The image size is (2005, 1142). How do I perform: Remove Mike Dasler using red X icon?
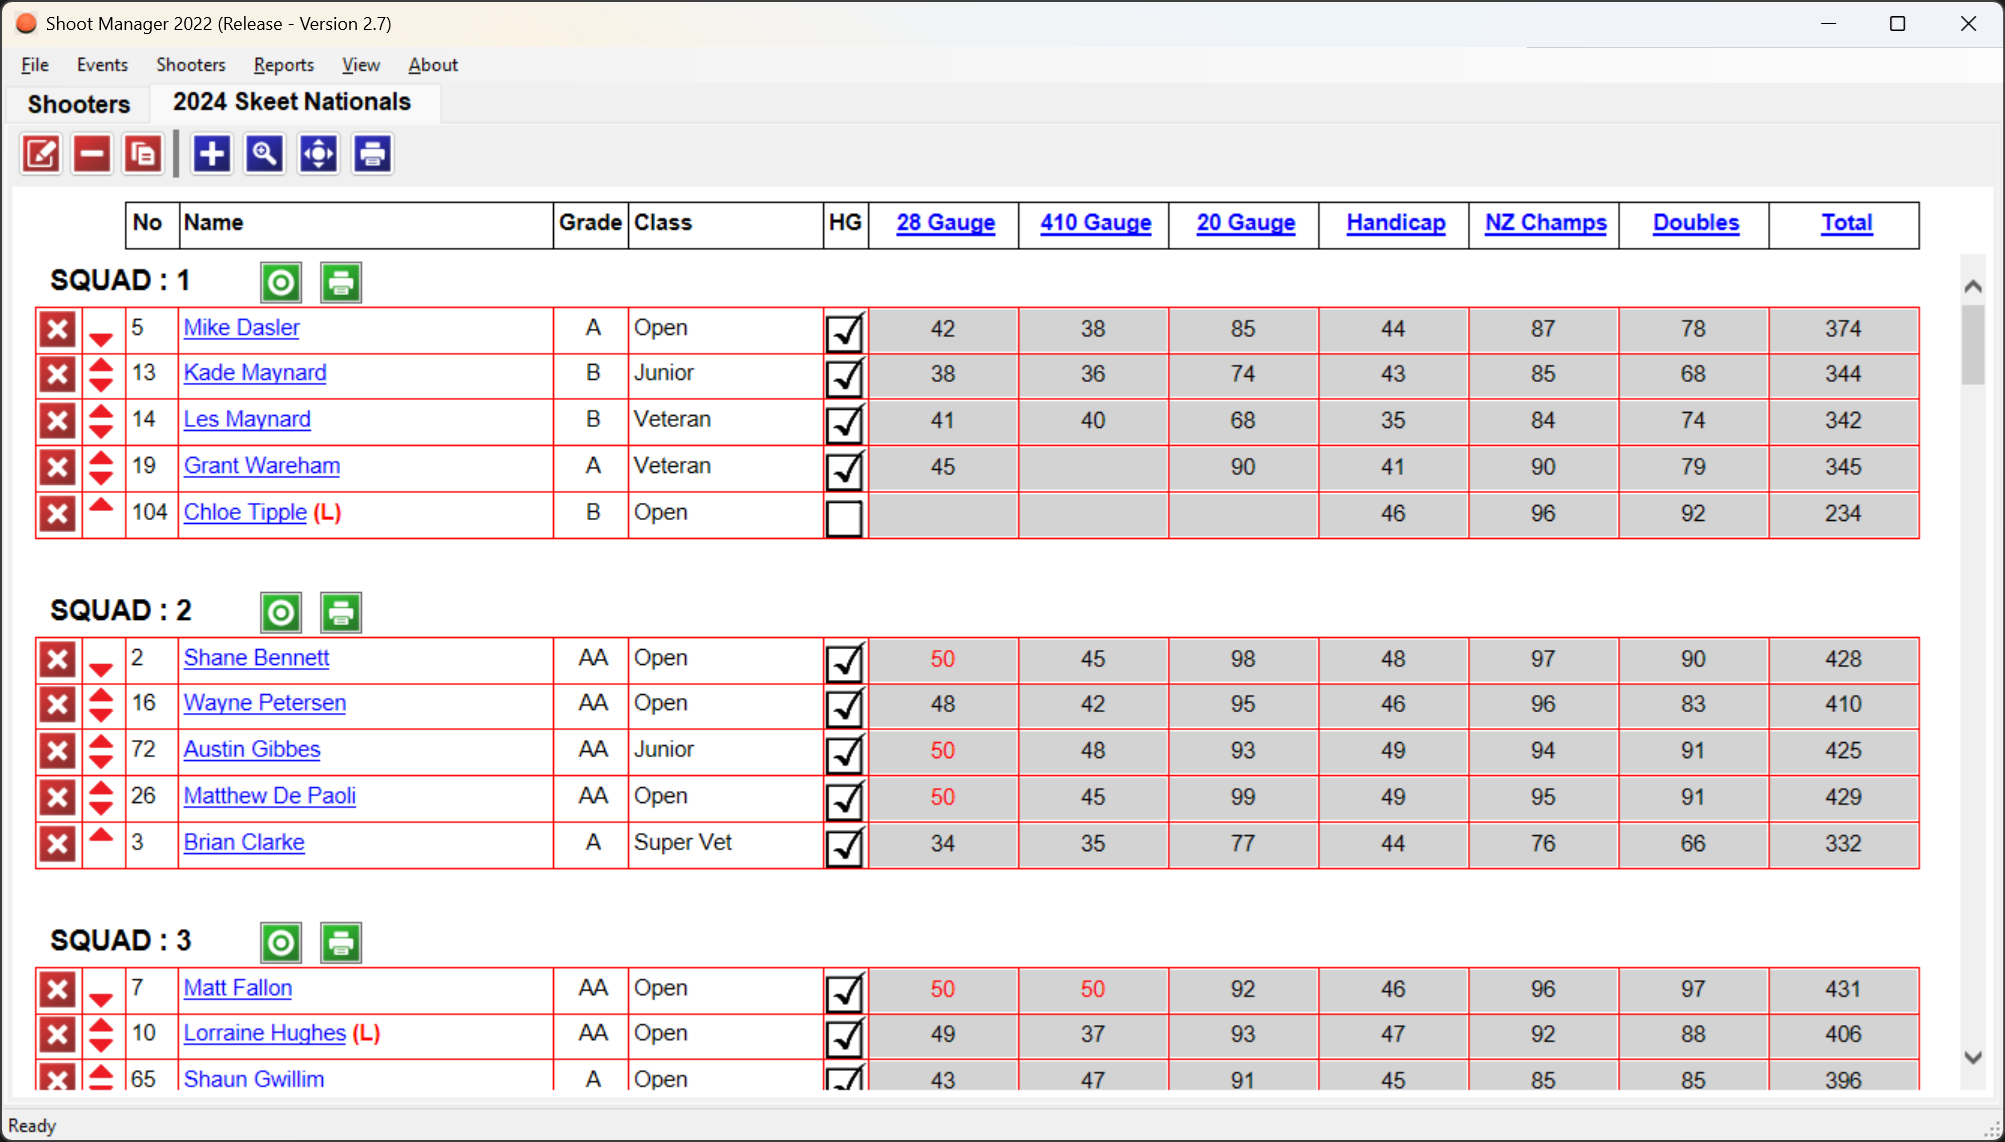click(x=58, y=330)
